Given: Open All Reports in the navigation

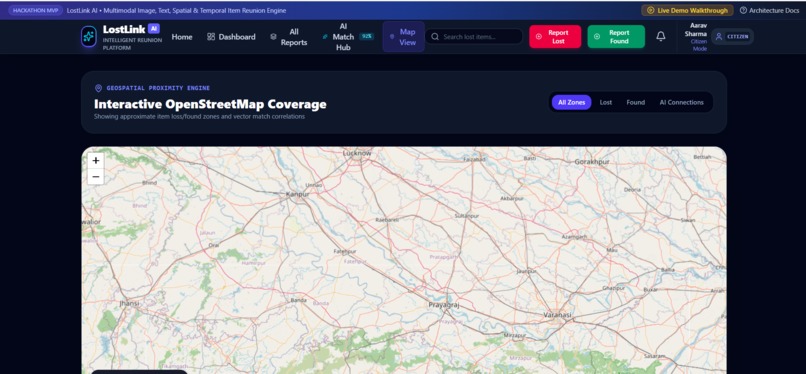Looking at the screenshot, I should (289, 37).
